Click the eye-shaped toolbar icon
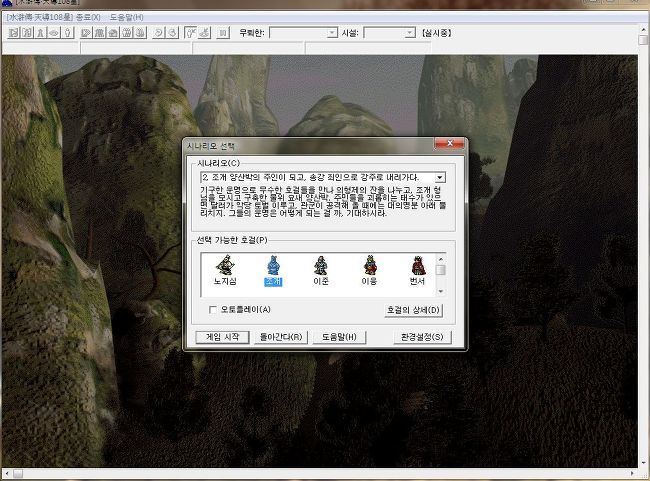650x481 pixels. (54, 33)
